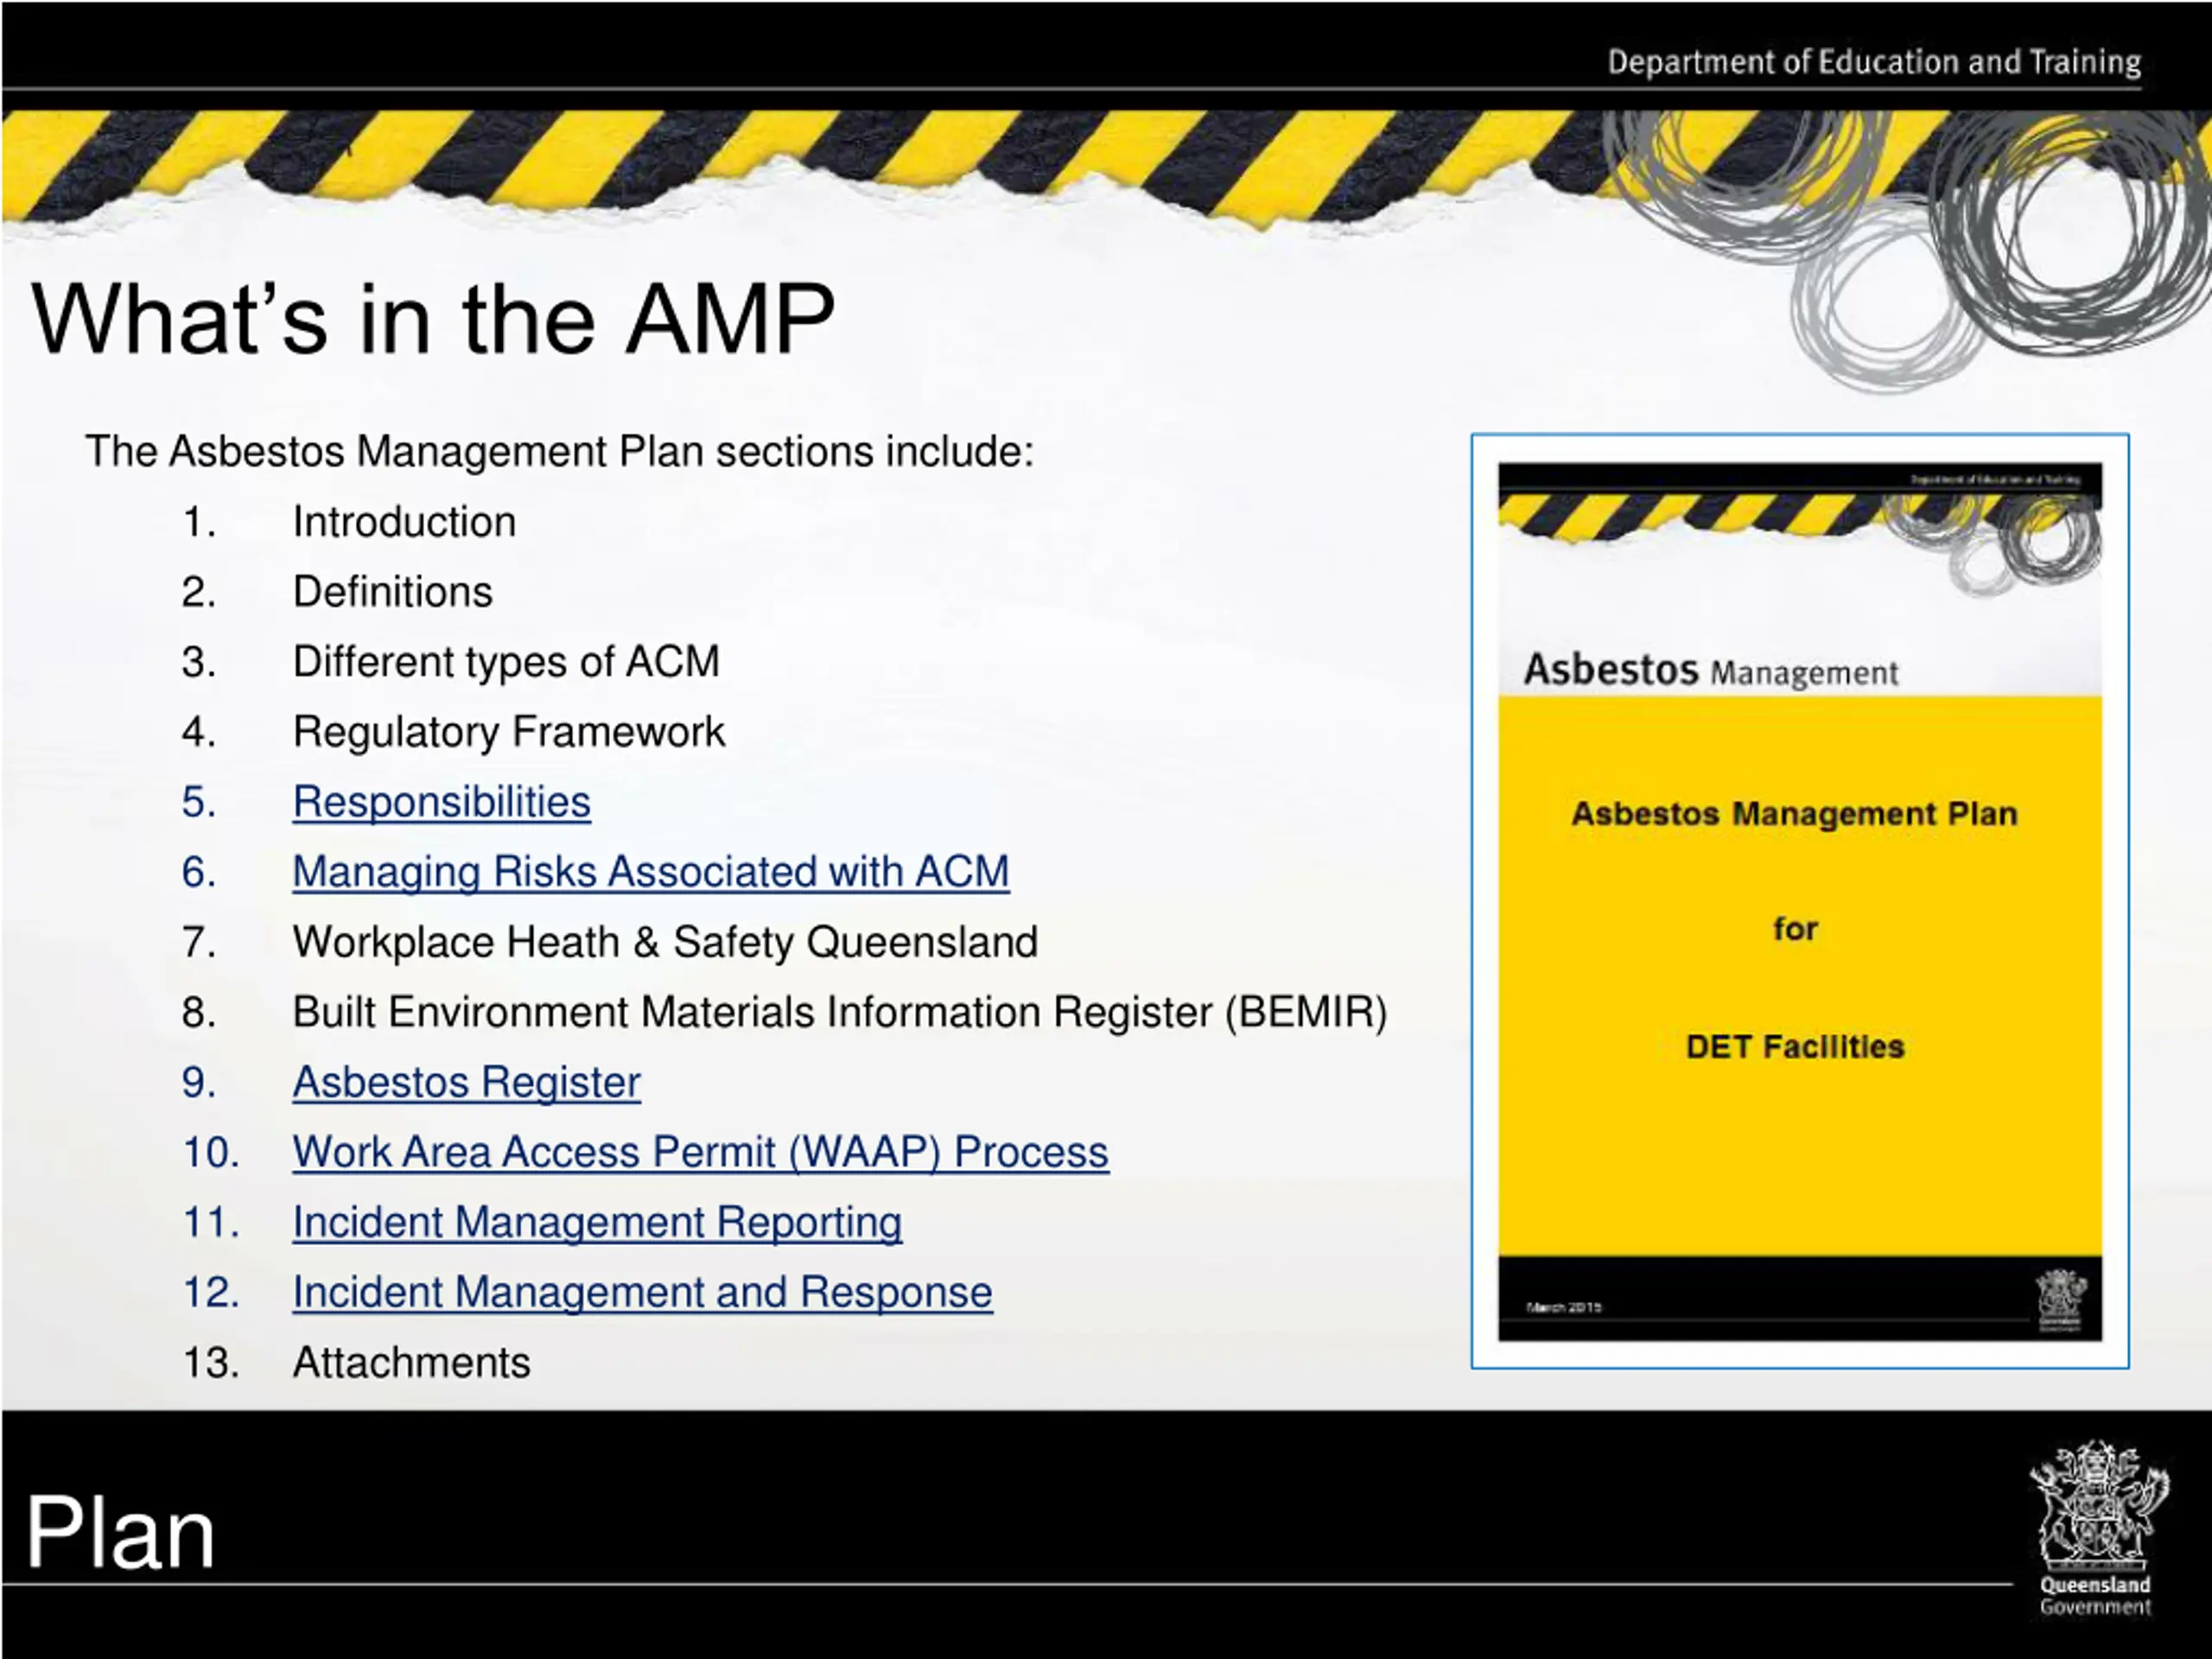Open Work Area Access Permit (WAAP) Process link
The width and height of the screenshot is (2212, 1659).
point(700,1152)
